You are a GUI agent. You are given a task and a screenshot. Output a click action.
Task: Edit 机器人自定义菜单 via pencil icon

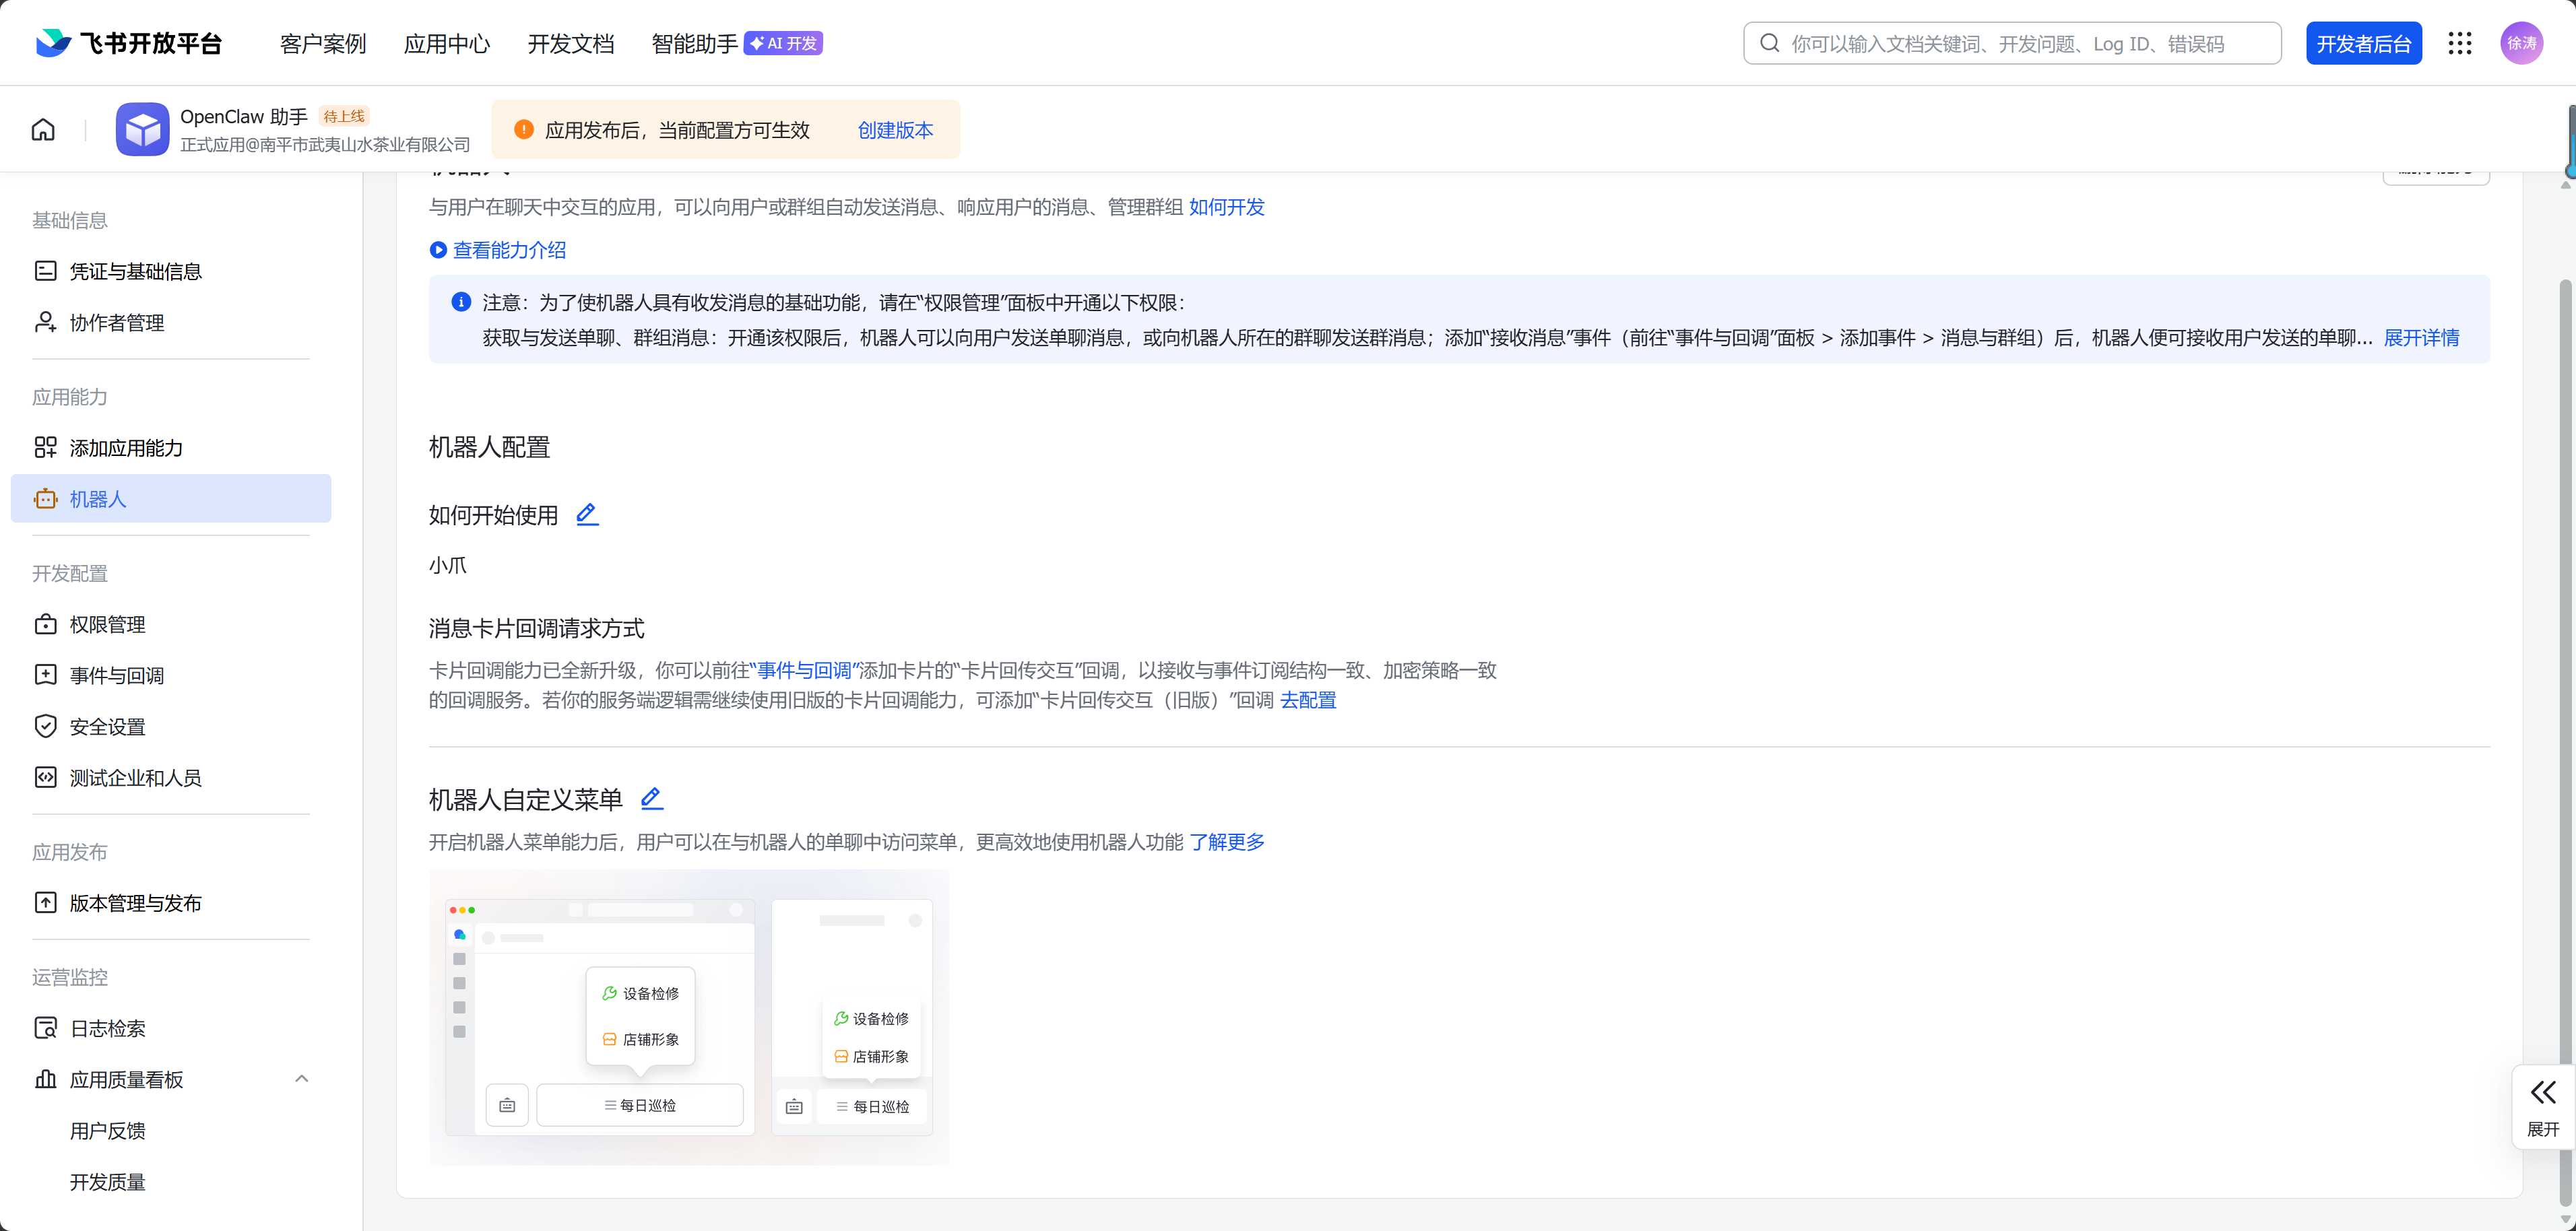pos(652,799)
